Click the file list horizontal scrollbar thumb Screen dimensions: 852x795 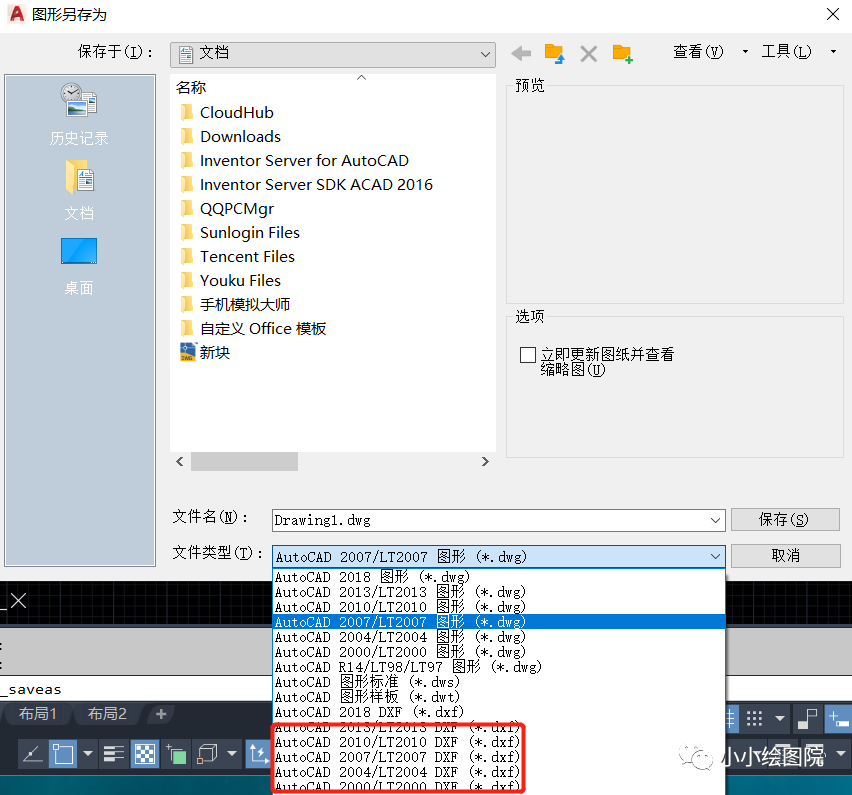244,461
